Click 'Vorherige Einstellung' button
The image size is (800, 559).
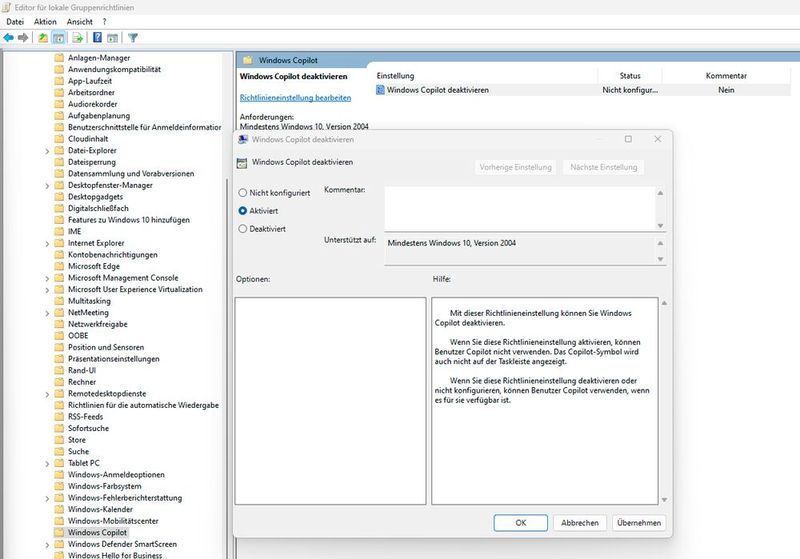515,167
